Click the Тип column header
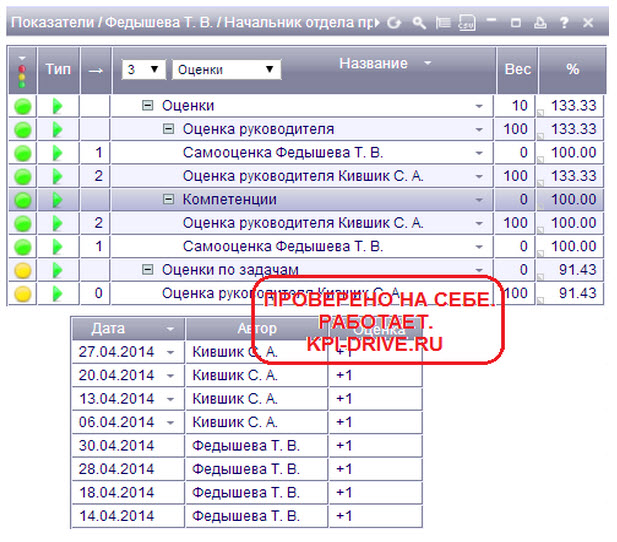This screenshot has height=542, width=617. [58, 70]
